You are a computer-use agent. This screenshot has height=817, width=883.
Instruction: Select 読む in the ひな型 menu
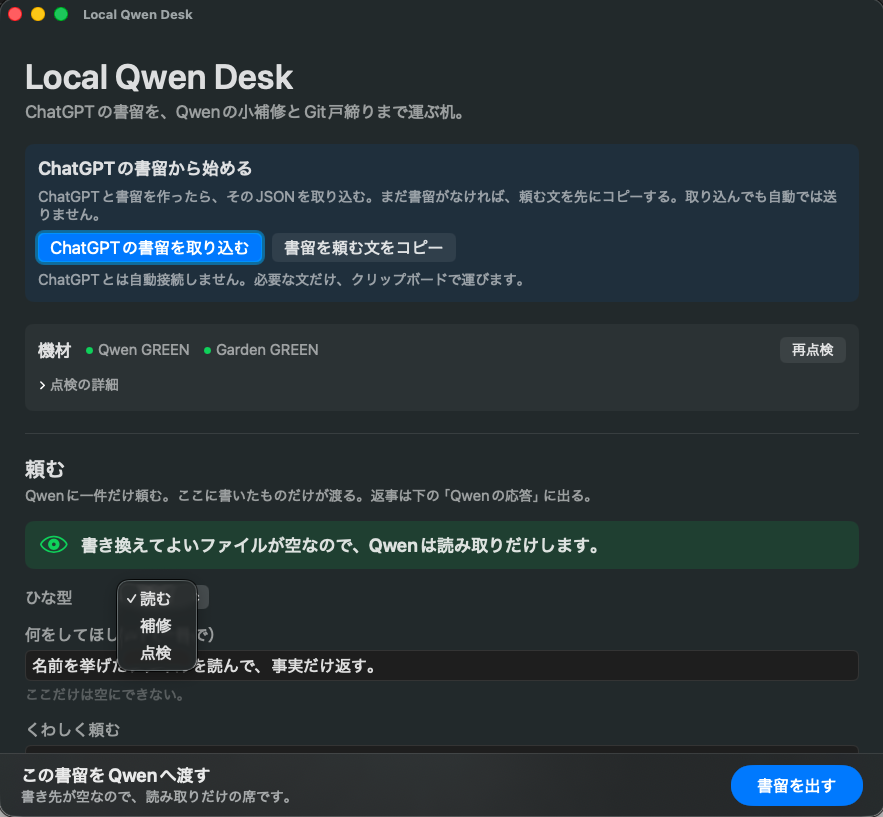(x=156, y=599)
